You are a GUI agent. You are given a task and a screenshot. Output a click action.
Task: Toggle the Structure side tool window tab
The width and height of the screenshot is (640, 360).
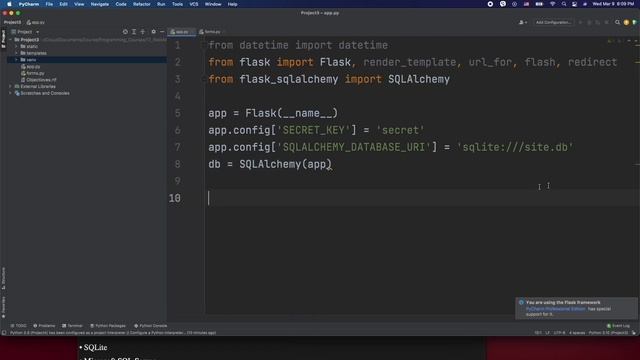coord(4,278)
